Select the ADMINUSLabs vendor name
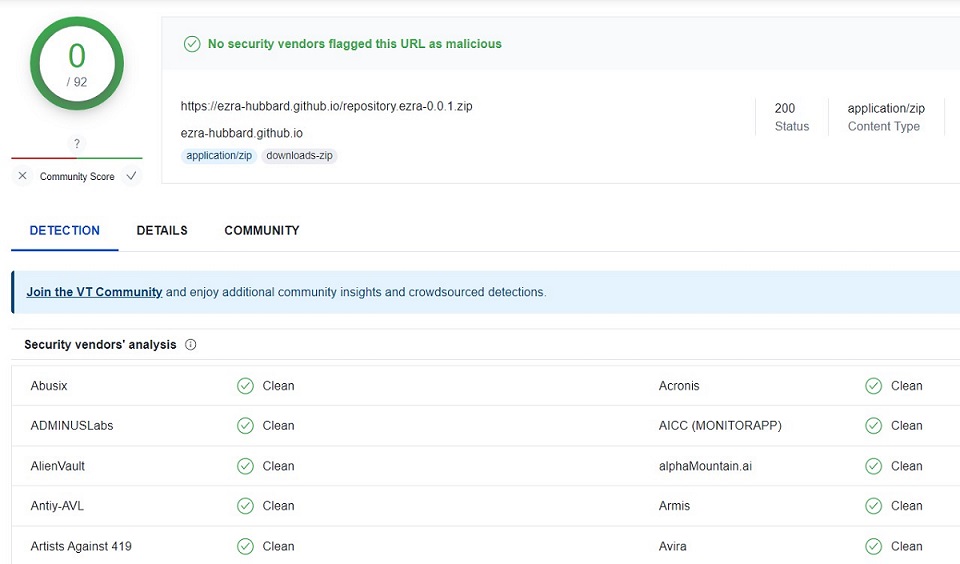This screenshot has width=960, height=564. tap(72, 426)
